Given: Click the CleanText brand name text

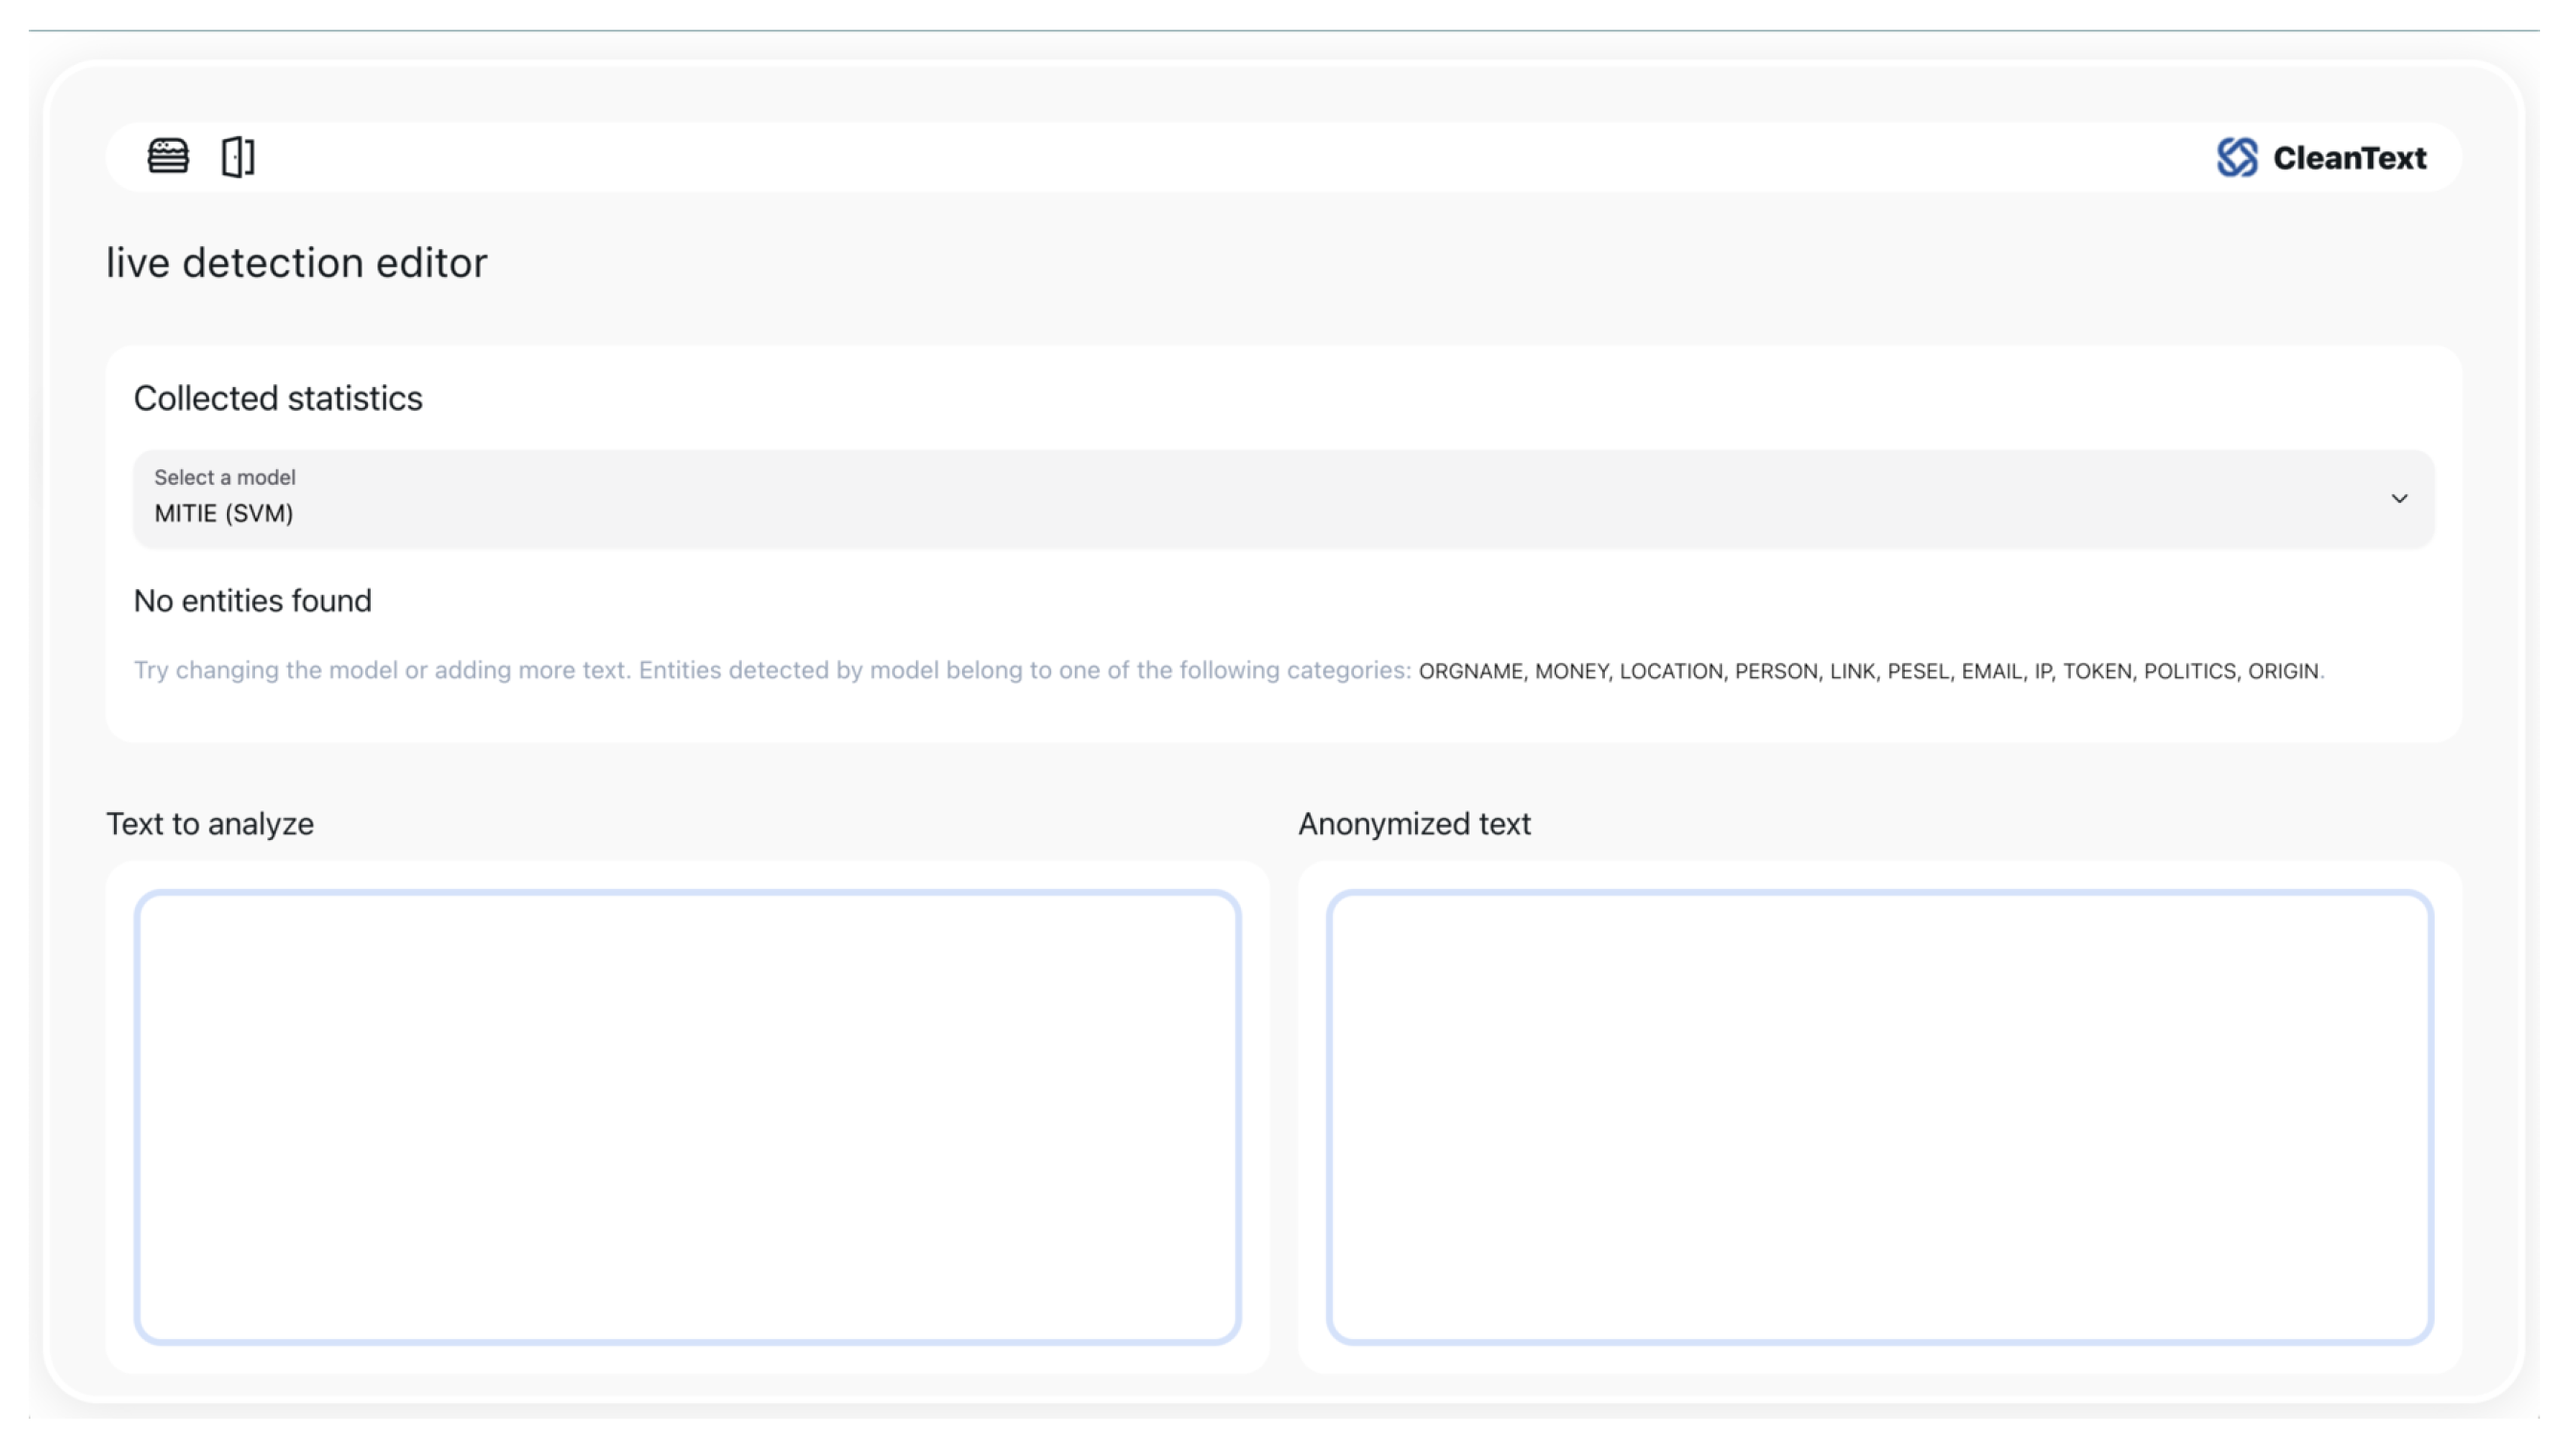Looking at the screenshot, I should click(x=2349, y=158).
